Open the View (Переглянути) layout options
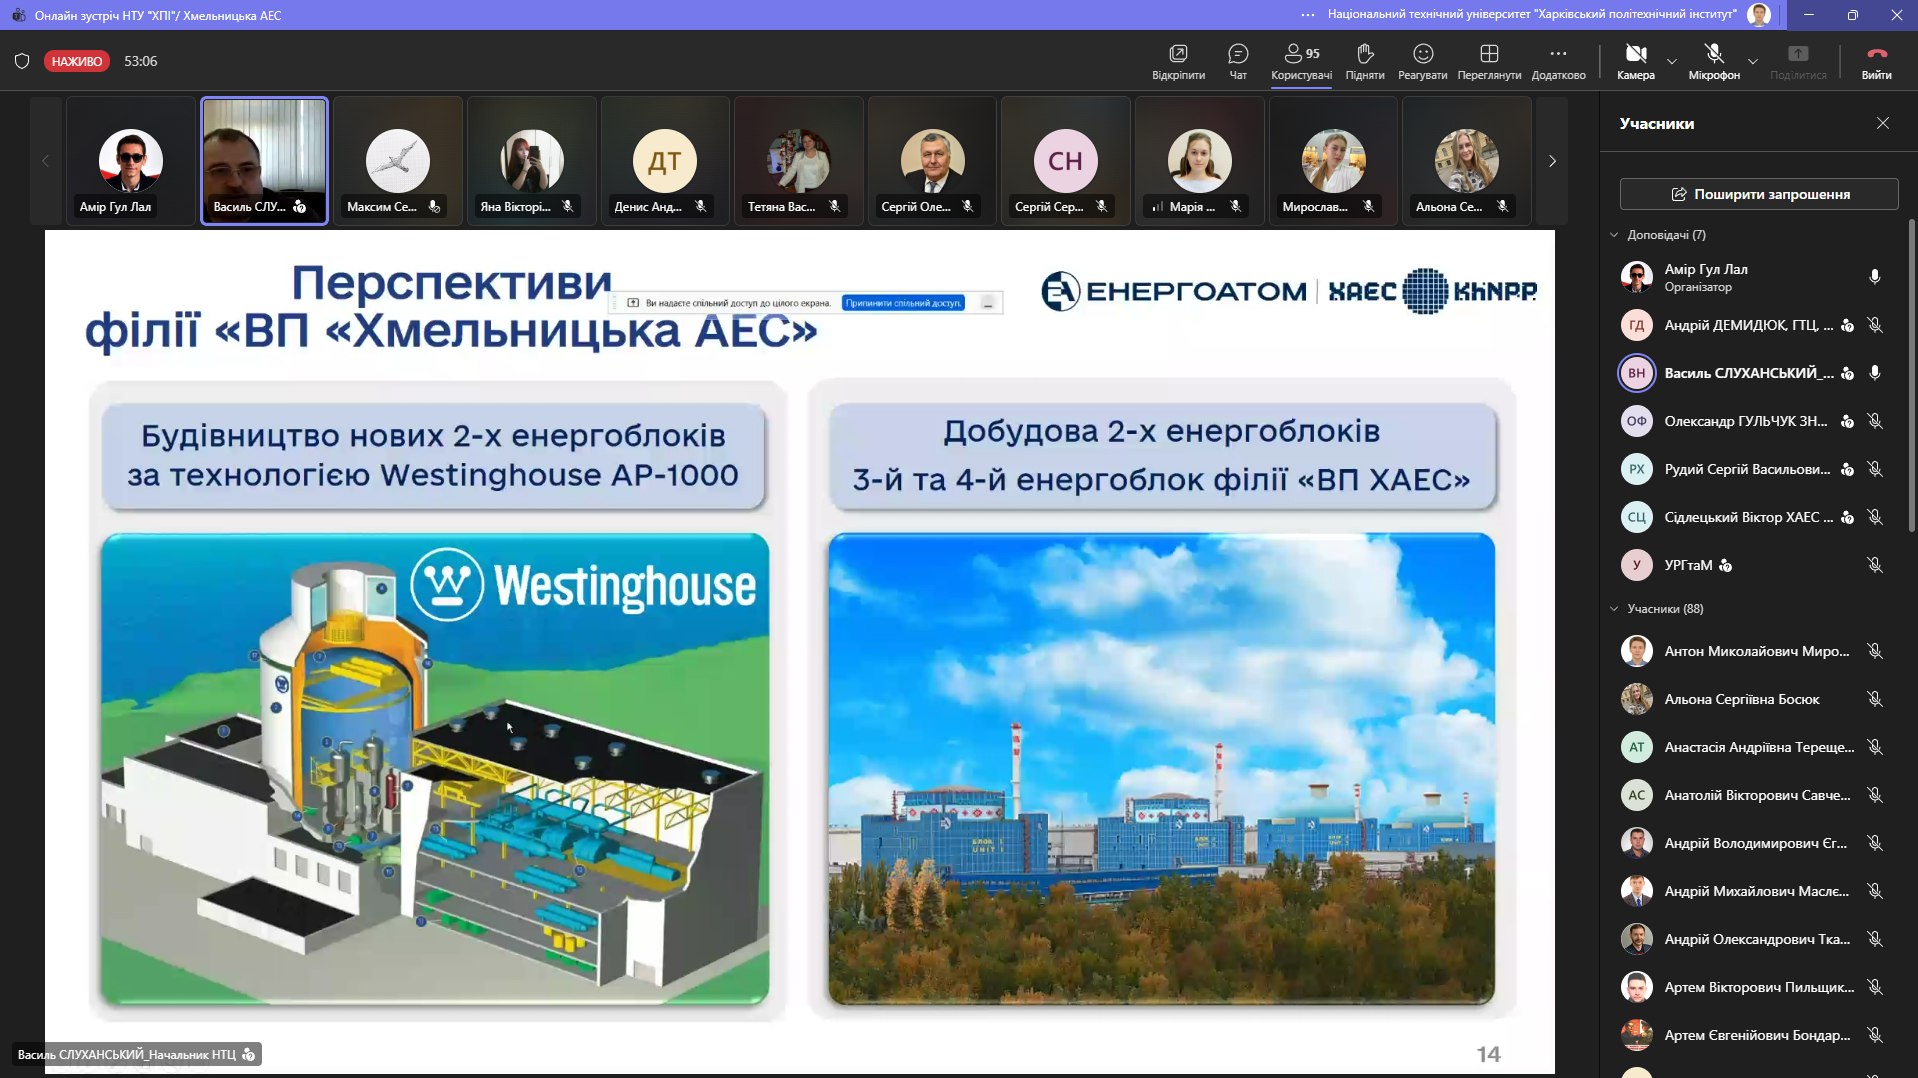 click(x=1489, y=60)
